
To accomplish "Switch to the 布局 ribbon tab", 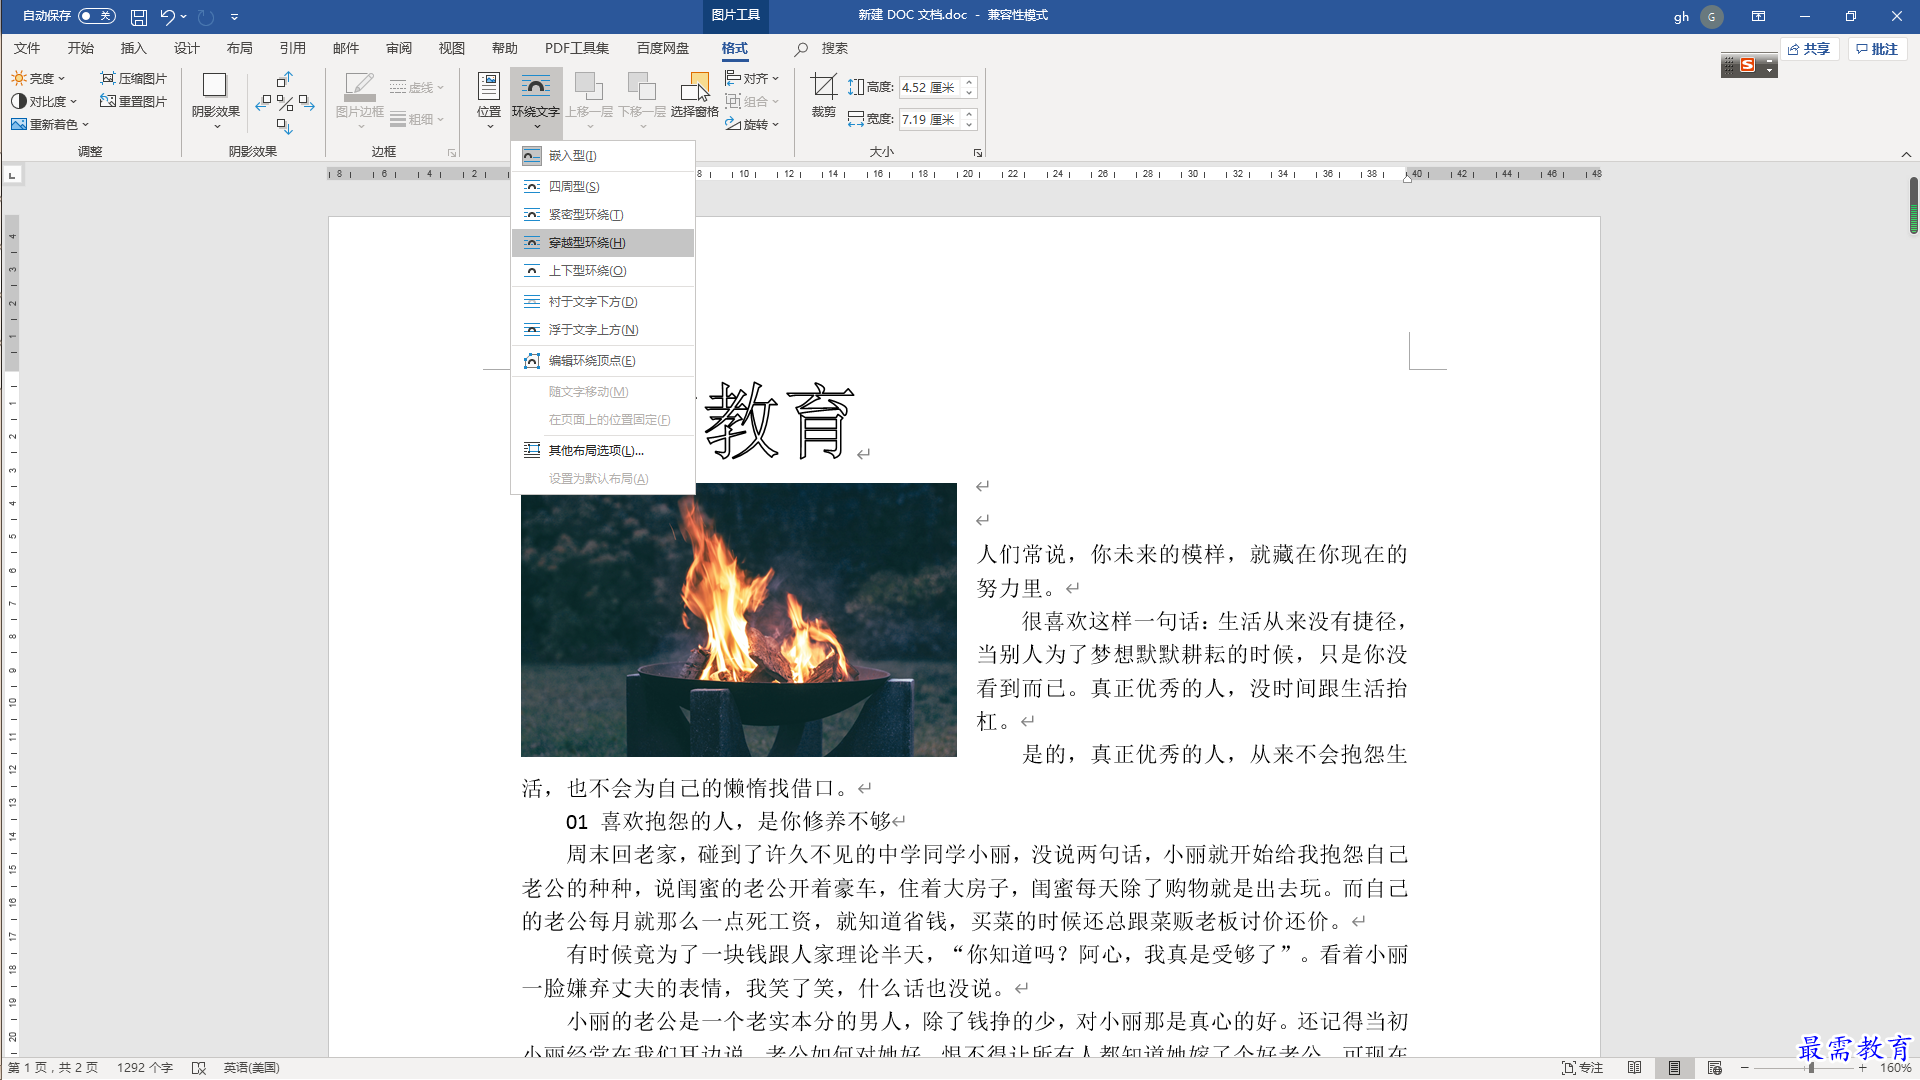I will point(239,48).
